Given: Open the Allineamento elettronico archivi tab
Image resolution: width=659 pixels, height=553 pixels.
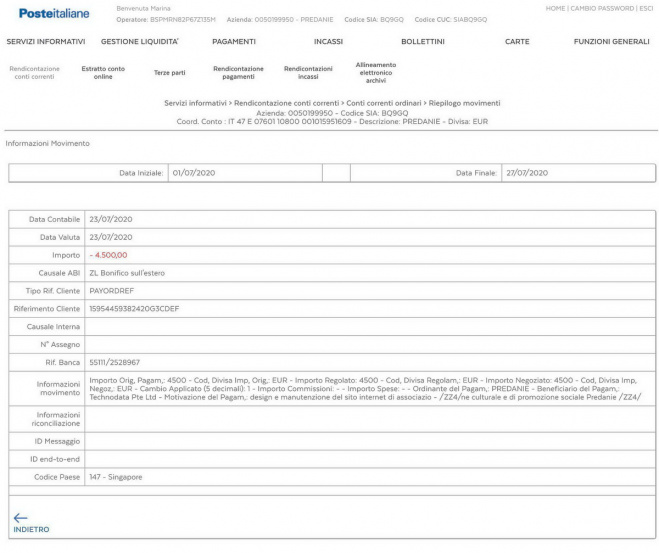Looking at the screenshot, I should [x=375, y=72].
